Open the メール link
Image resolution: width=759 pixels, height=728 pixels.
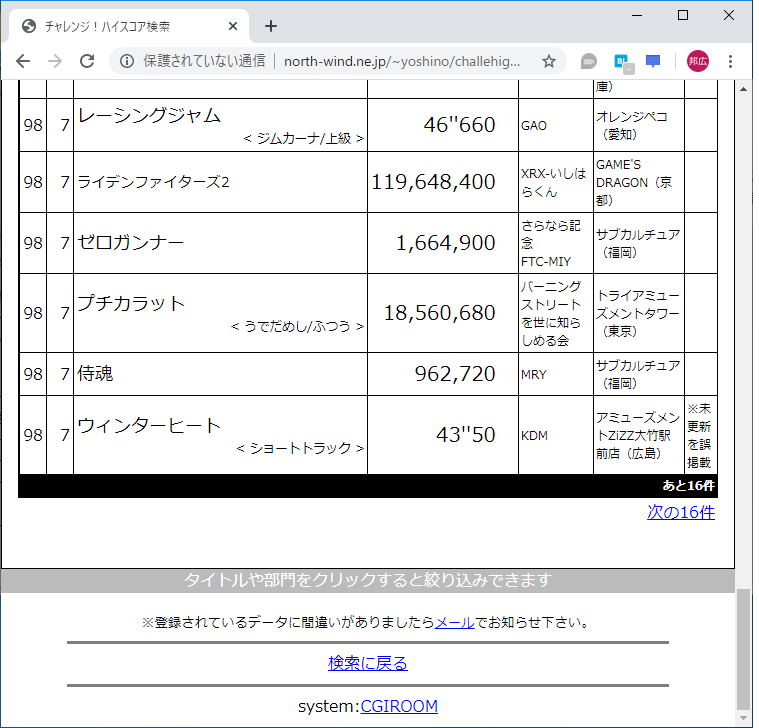pos(455,622)
